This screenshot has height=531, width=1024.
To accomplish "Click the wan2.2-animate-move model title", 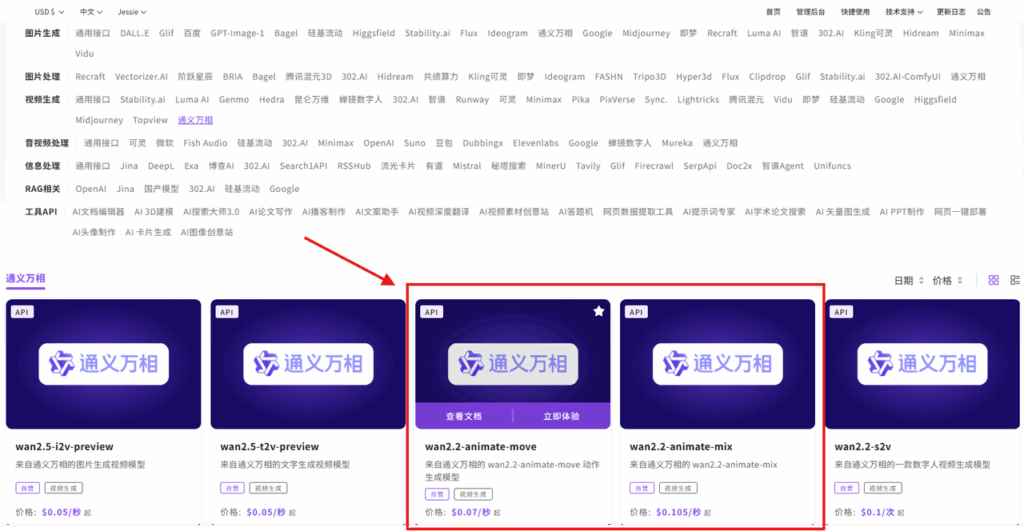I will (x=481, y=447).
